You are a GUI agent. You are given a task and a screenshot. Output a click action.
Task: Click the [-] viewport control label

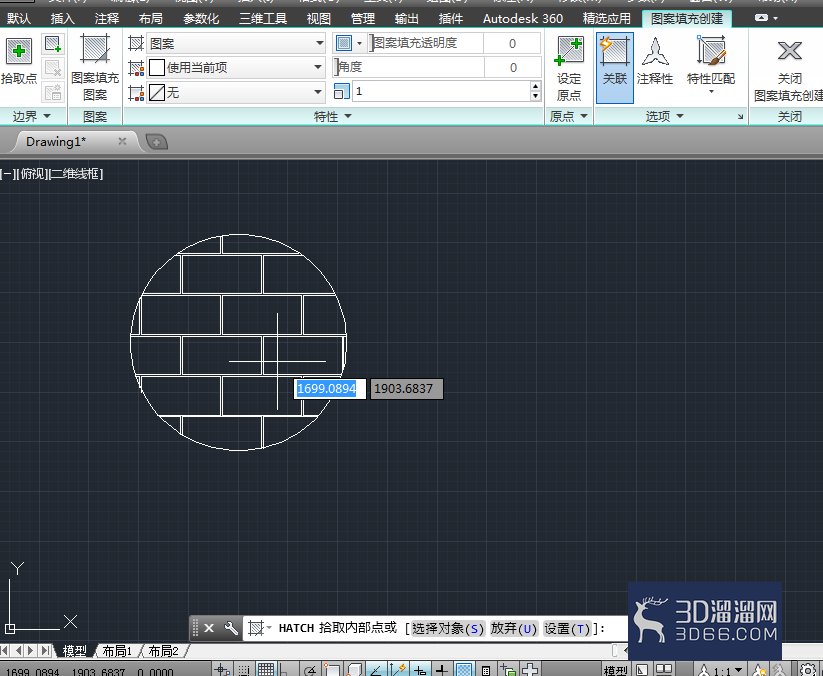pyautogui.click(x=9, y=174)
